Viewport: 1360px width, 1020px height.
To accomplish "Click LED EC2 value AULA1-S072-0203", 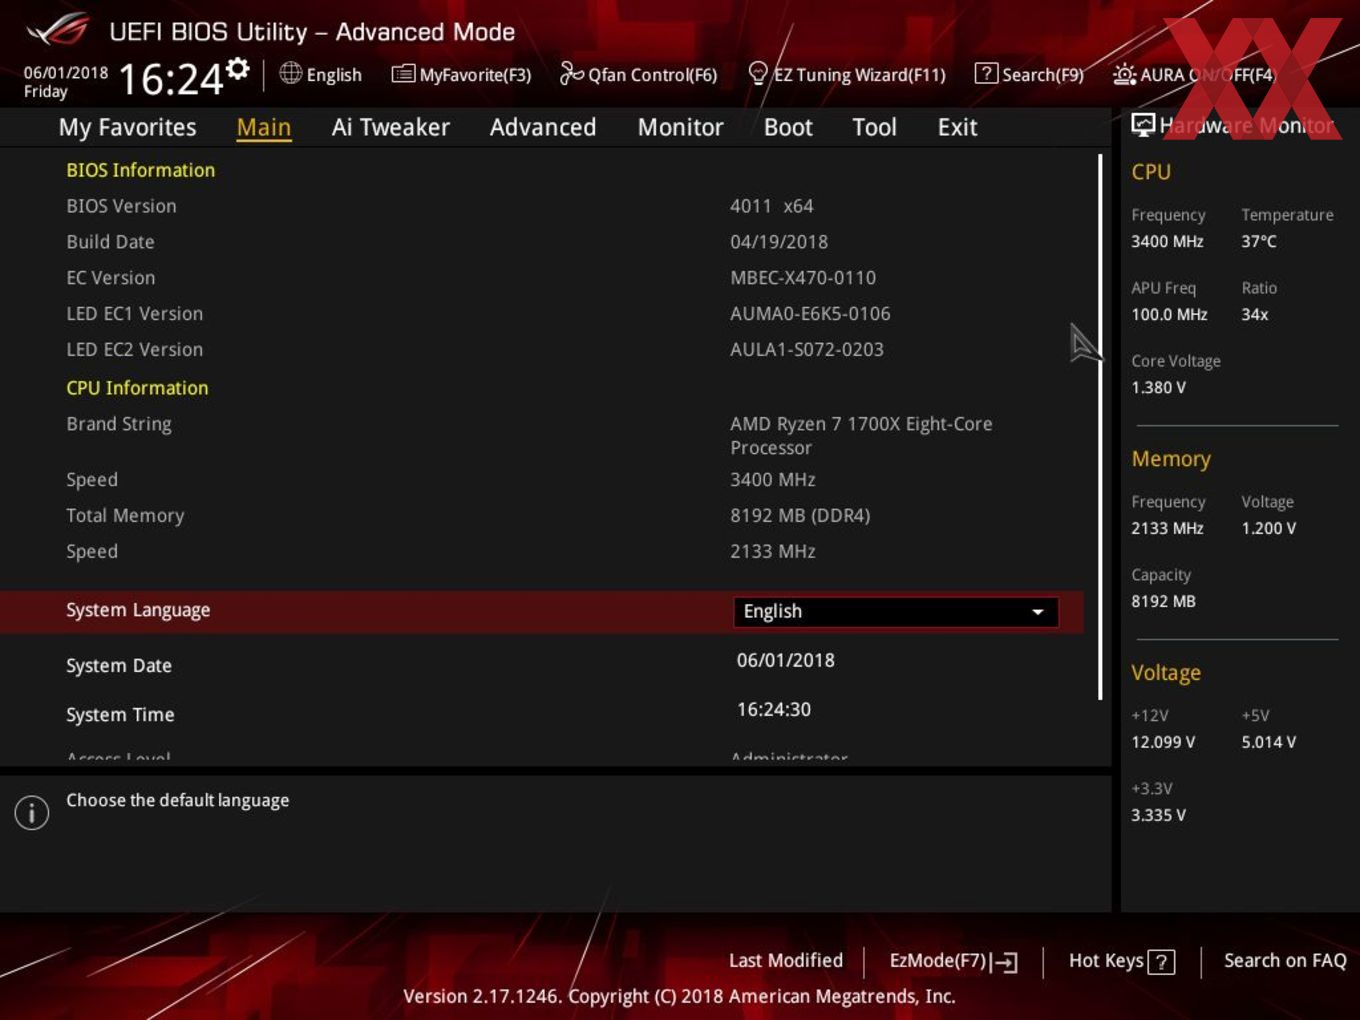I will [x=807, y=350].
